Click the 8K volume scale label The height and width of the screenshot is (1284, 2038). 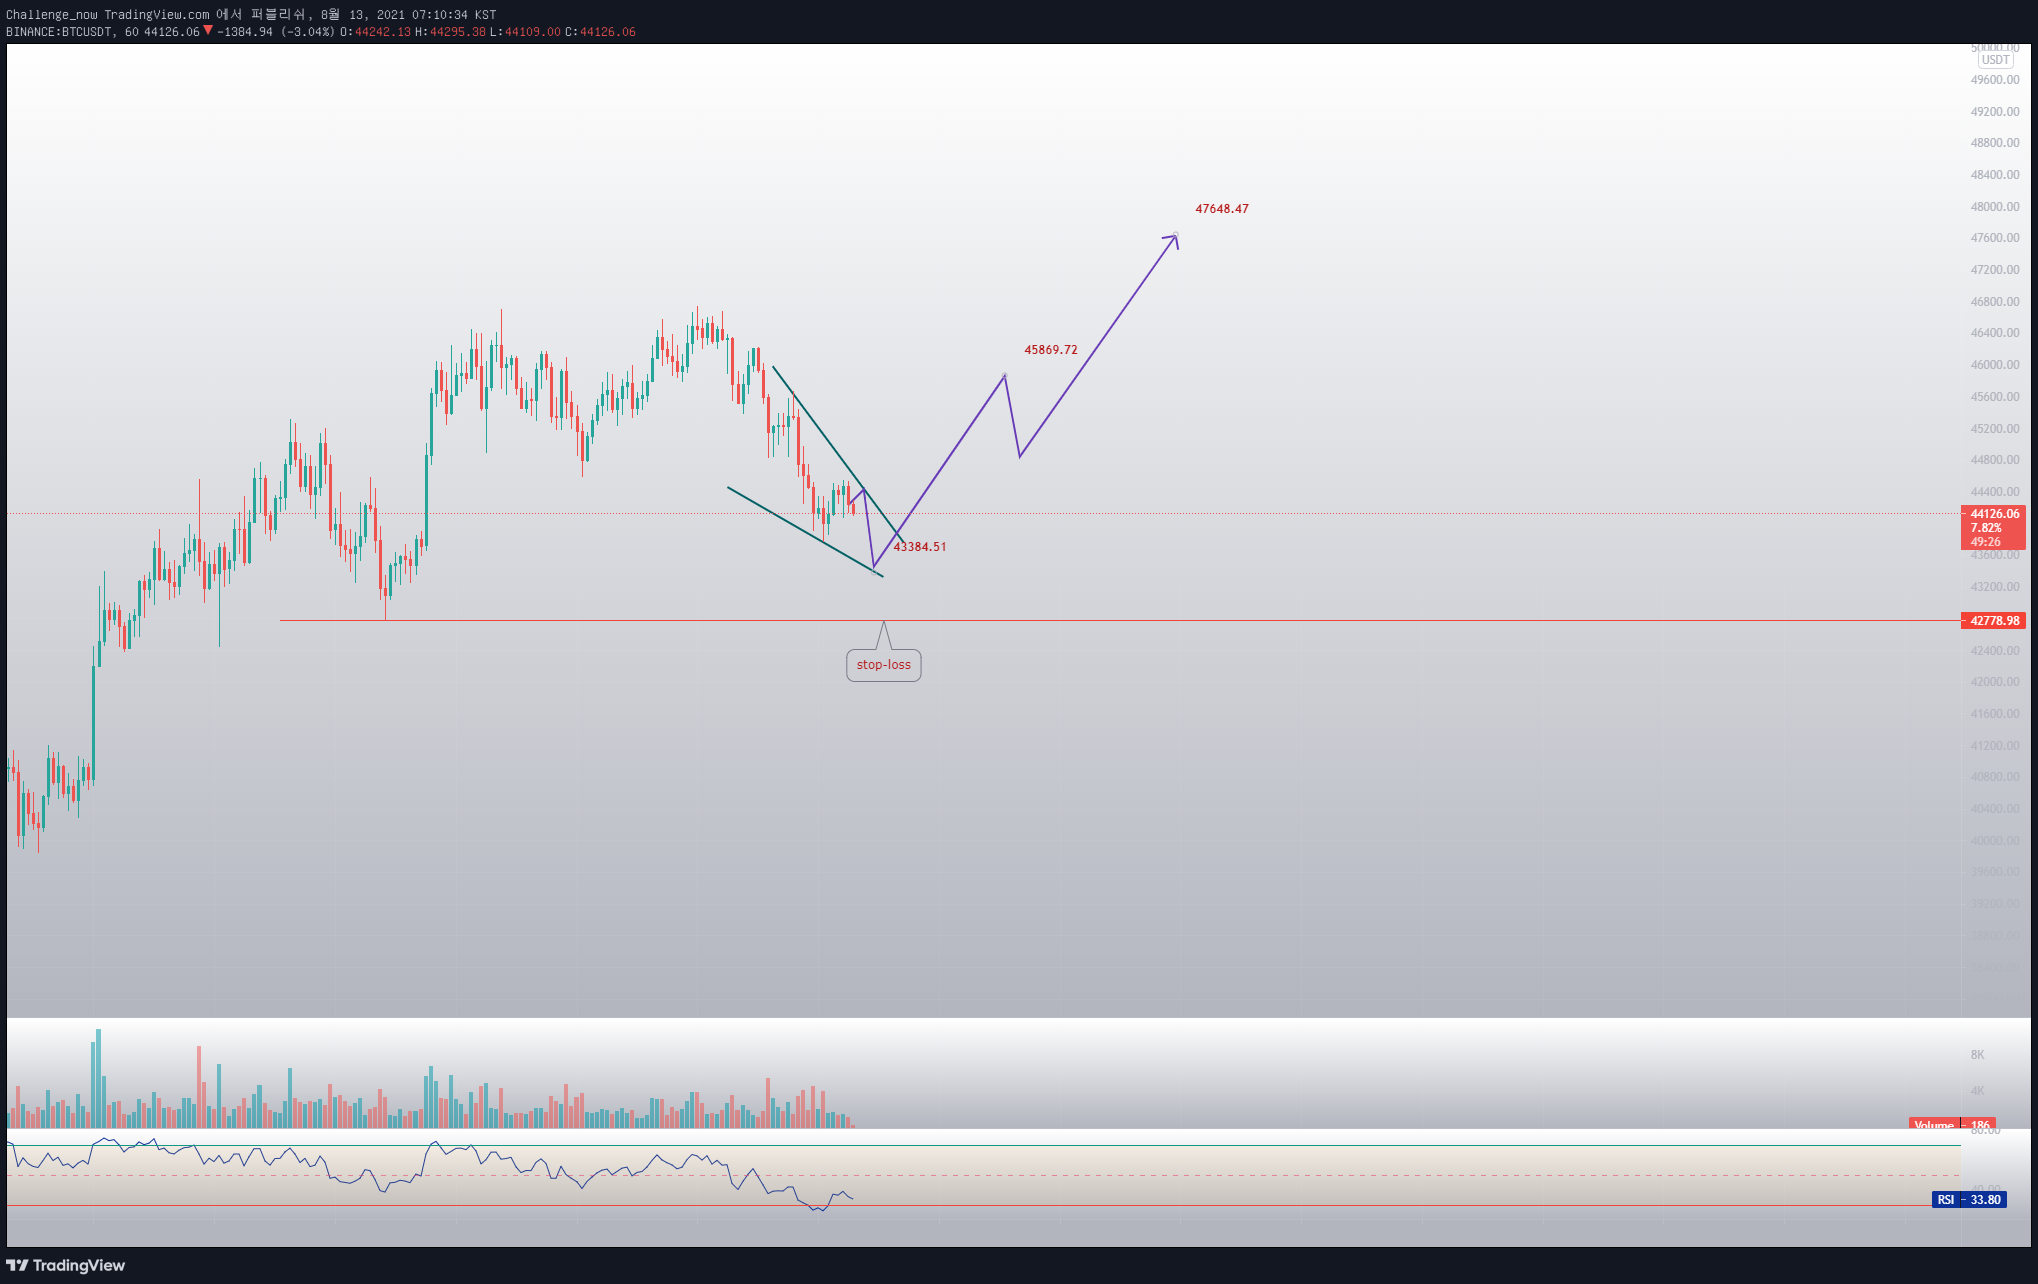click(1977, 1055)
